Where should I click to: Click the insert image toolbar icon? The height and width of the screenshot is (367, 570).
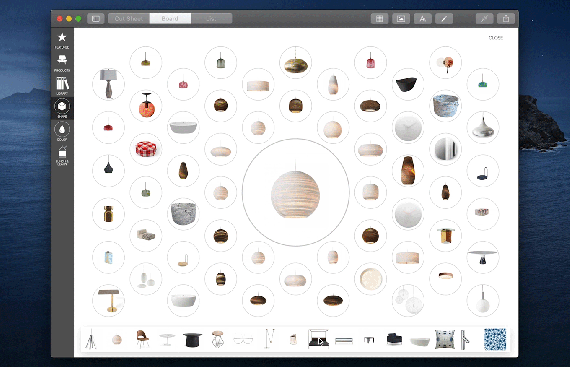click(401, 19)
